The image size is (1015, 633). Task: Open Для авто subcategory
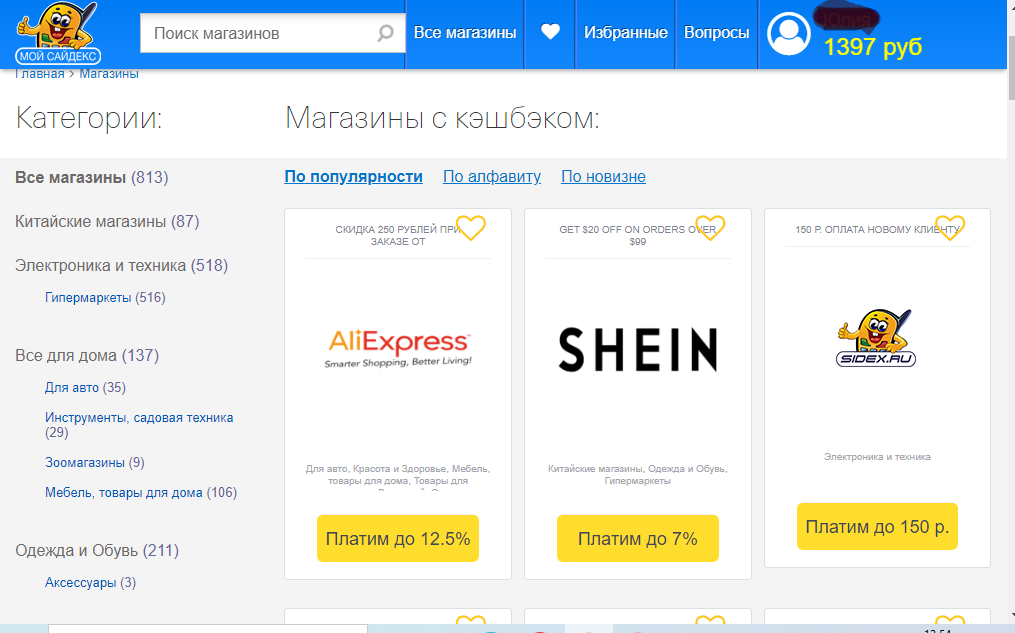click(85, 388)
